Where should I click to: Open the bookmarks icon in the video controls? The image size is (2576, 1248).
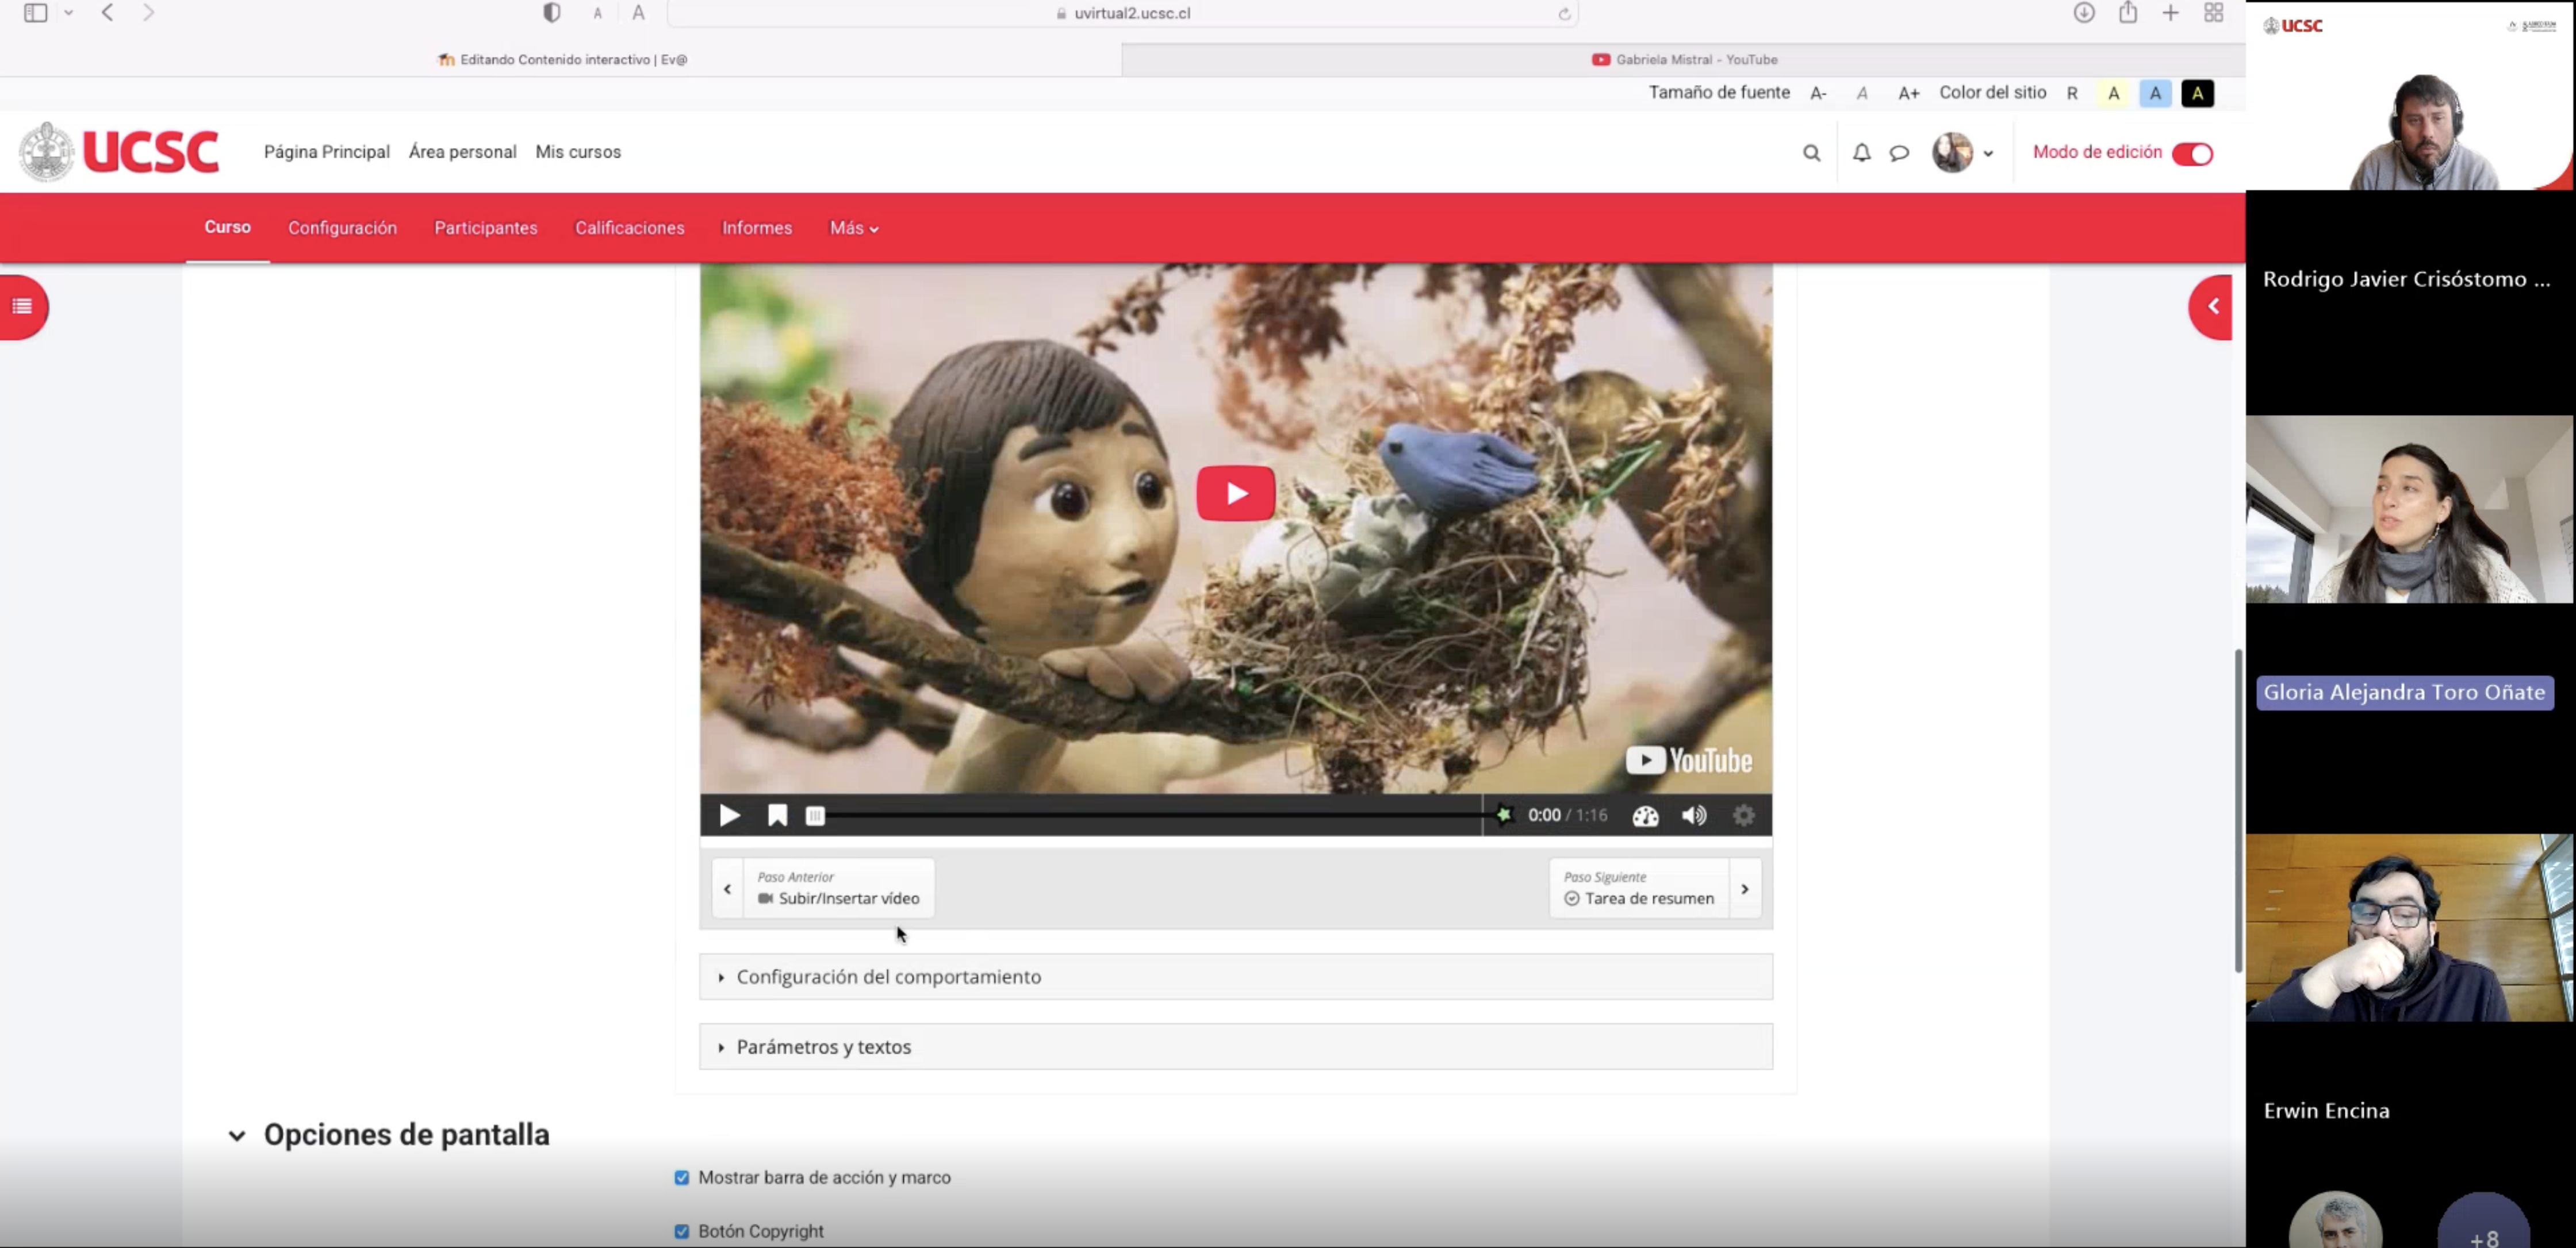click(x=777, y=816)
